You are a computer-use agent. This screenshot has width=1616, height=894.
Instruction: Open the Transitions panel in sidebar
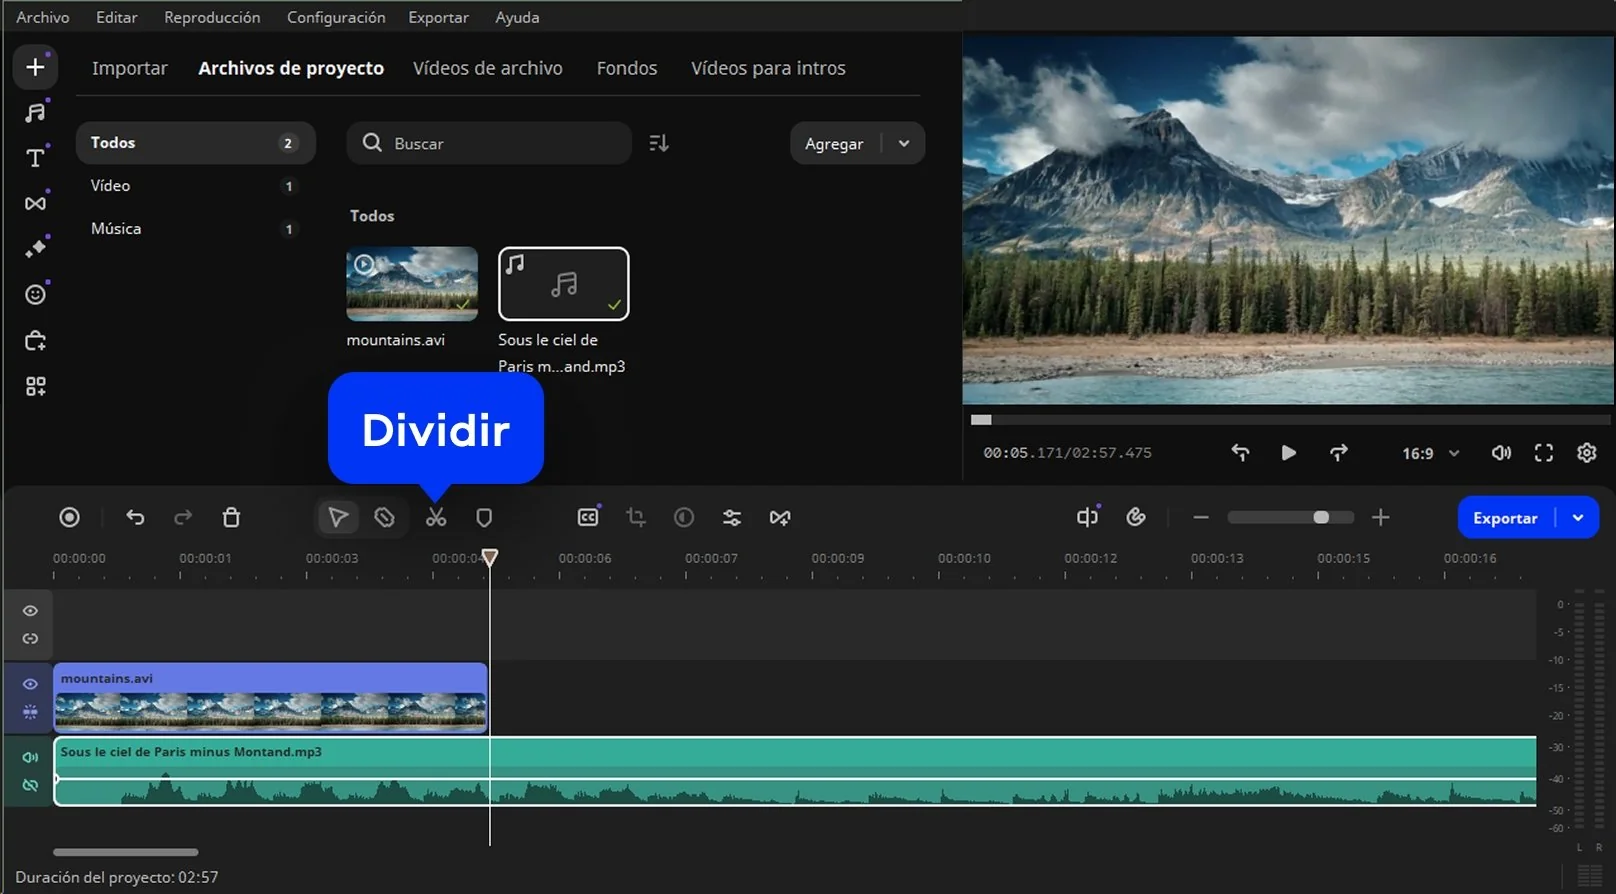pos(35,203)
